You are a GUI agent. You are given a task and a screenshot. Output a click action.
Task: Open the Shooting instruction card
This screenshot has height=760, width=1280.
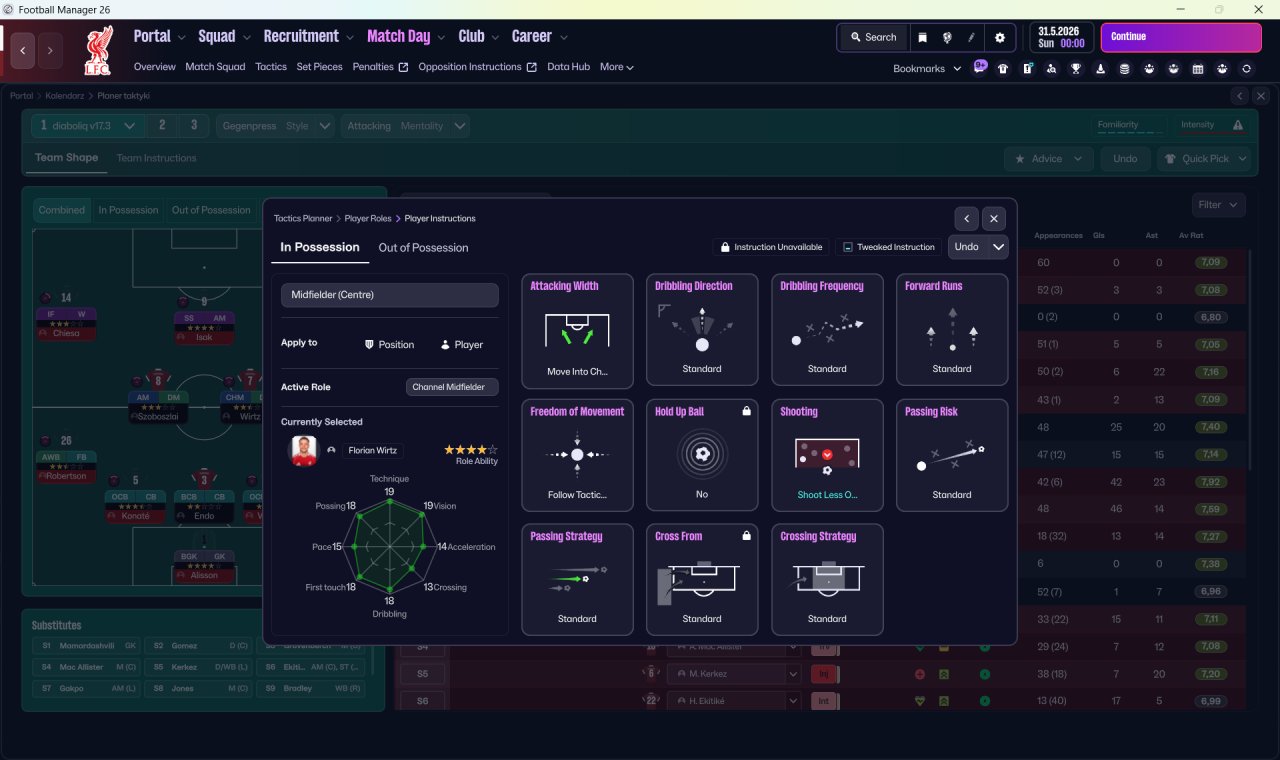827,455
